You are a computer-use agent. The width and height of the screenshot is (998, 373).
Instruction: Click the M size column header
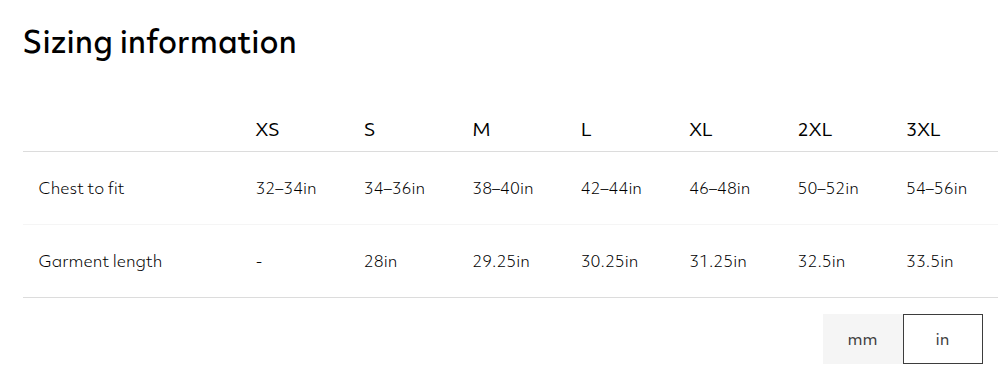[481, 130]
